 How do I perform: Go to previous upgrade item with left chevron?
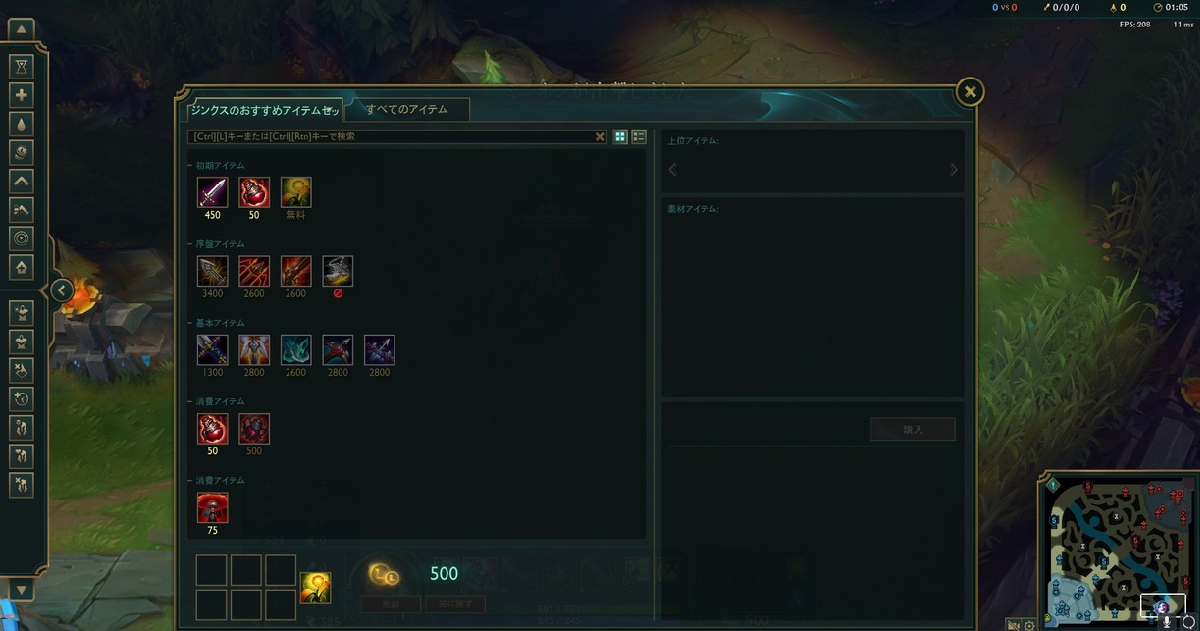[673, 170]
